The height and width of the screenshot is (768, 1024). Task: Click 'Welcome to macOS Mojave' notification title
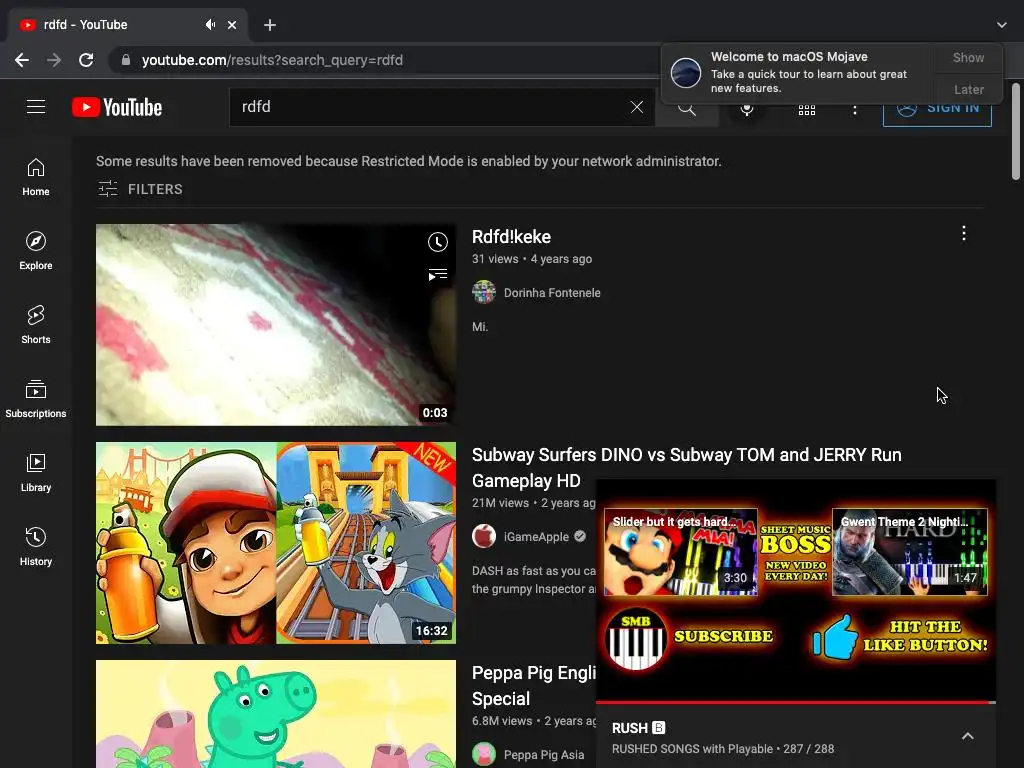pyautogui.click(x=789, y=57)
